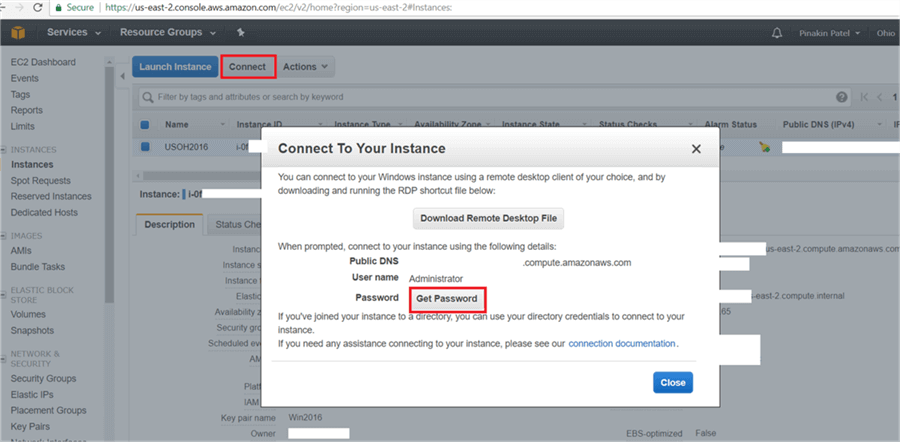Click the Administrator user name text

(436, 278)
